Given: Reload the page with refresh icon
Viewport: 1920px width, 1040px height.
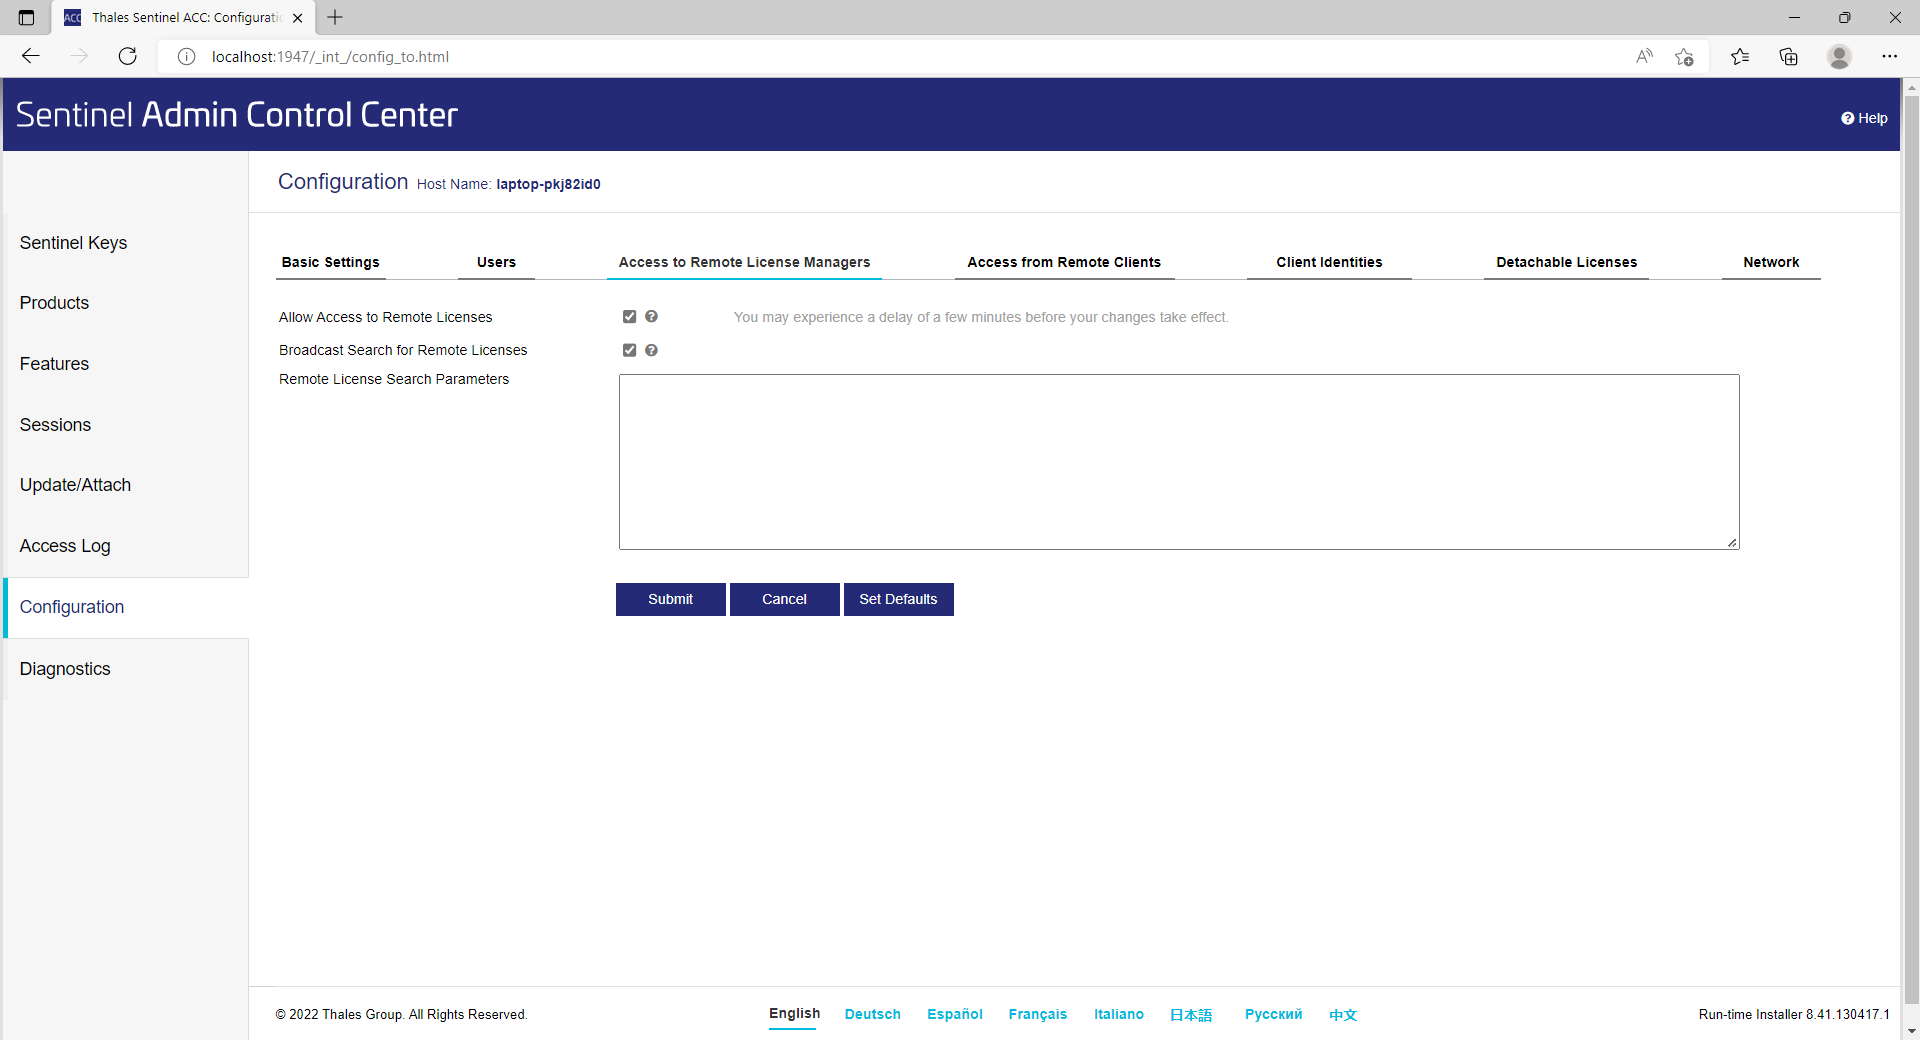Looking at the screenshot, I should click(x=127, y=56).
